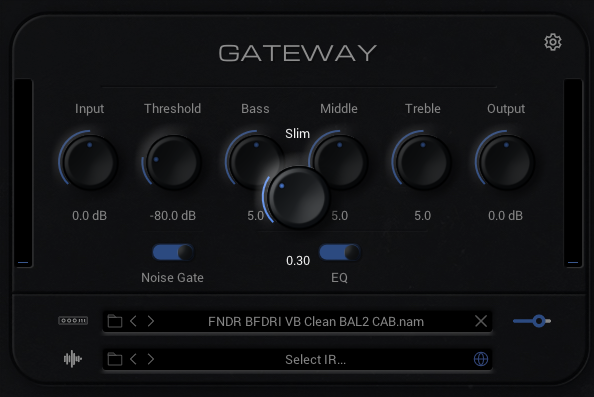Click the FNDR BFDRI VB Clean model name
Image resolution: width=594 pixels, height=397 pixels.
click(316, 322)
